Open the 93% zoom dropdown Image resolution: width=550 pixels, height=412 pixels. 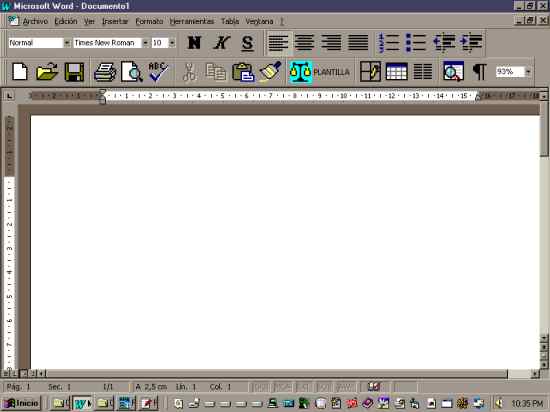point(528,72)
